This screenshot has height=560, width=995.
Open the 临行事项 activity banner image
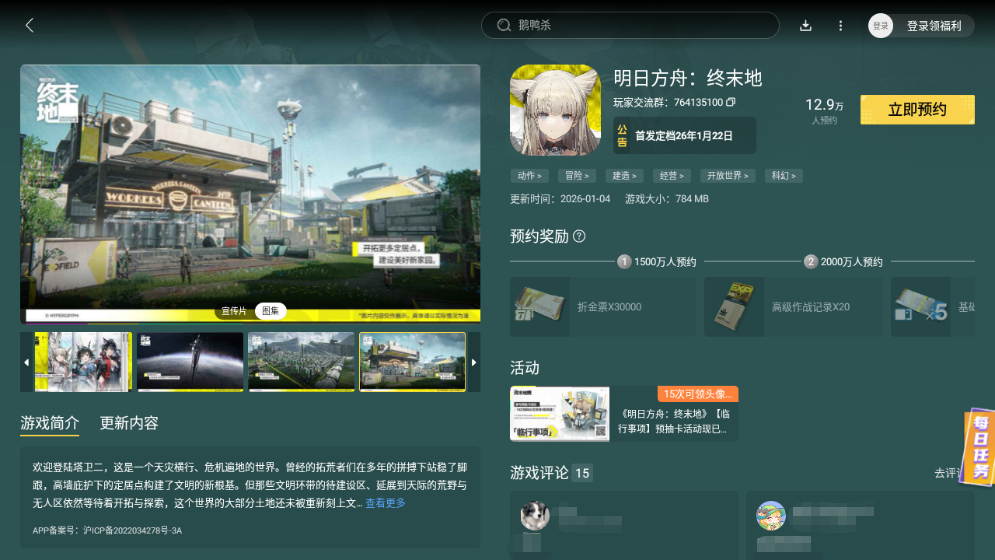560,413
